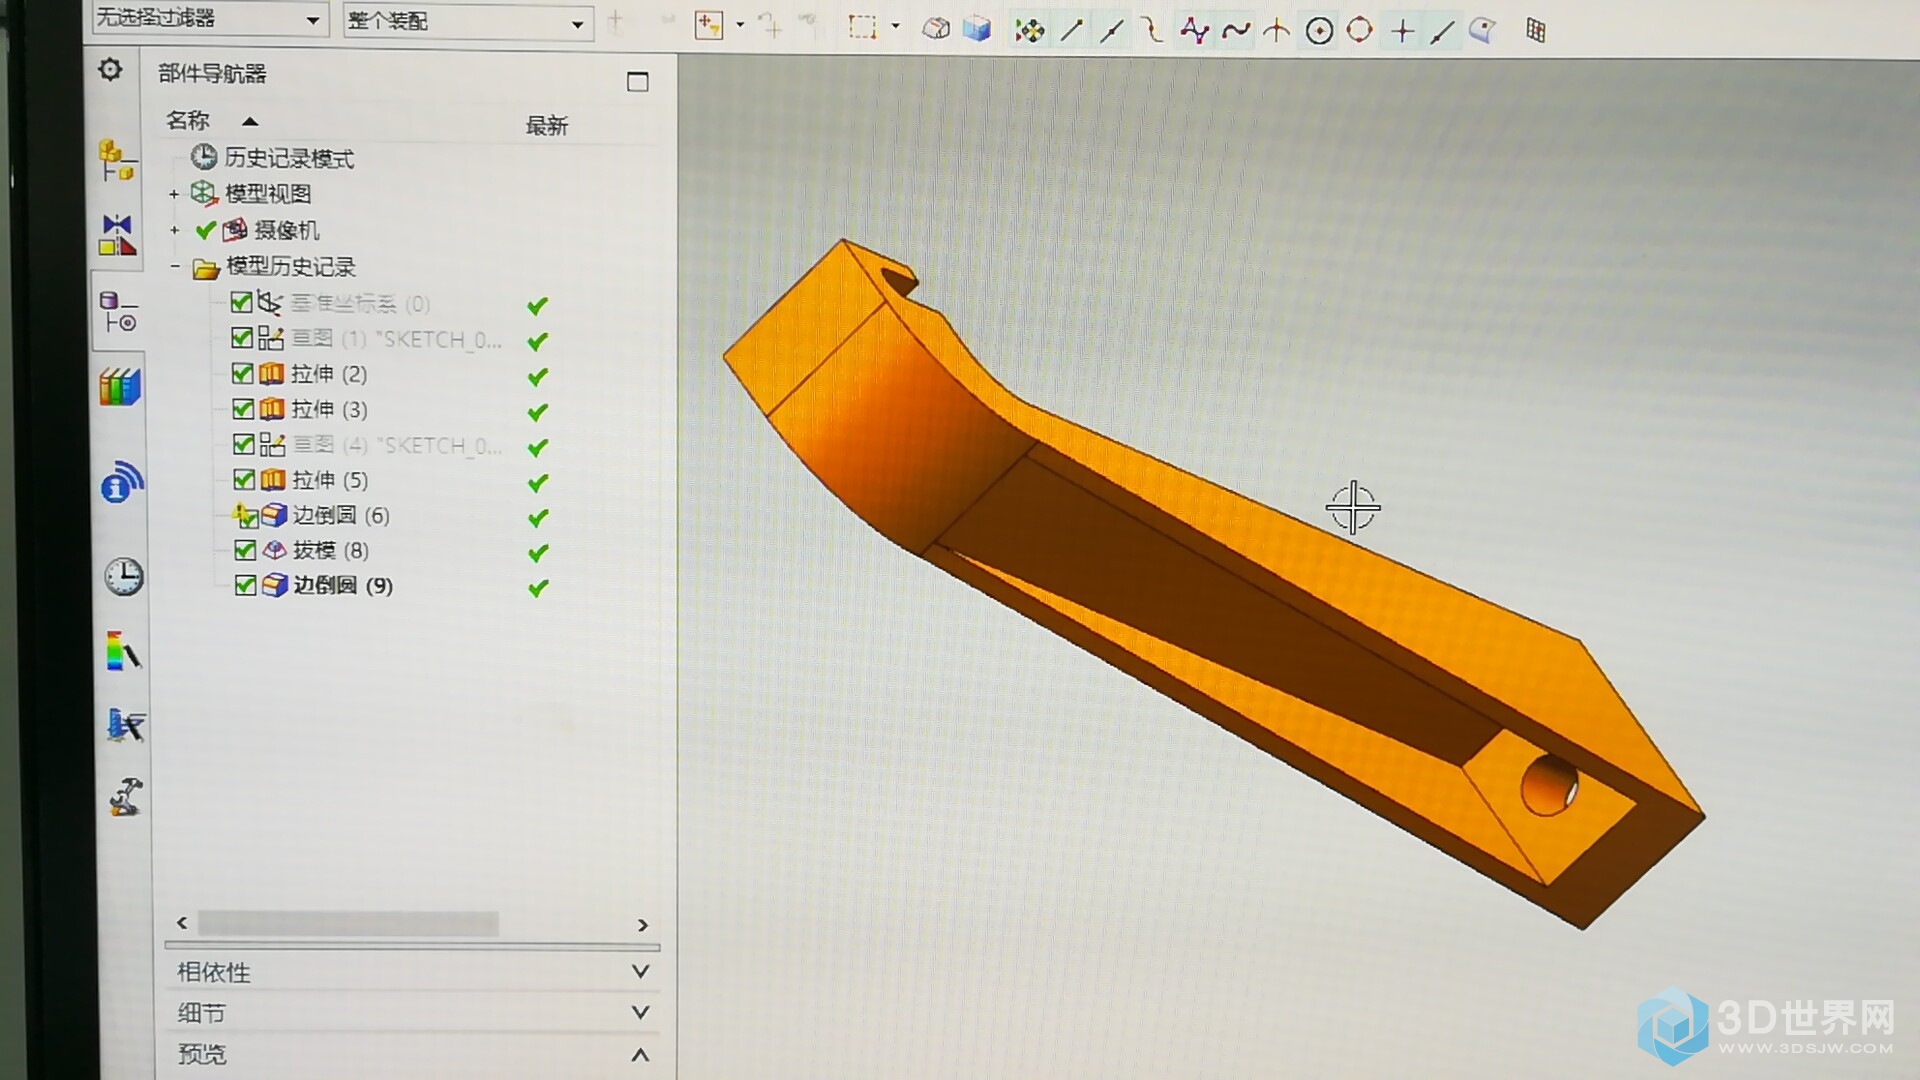Toggle the Quadrant Point snap icon

(x=1359, y=30)
